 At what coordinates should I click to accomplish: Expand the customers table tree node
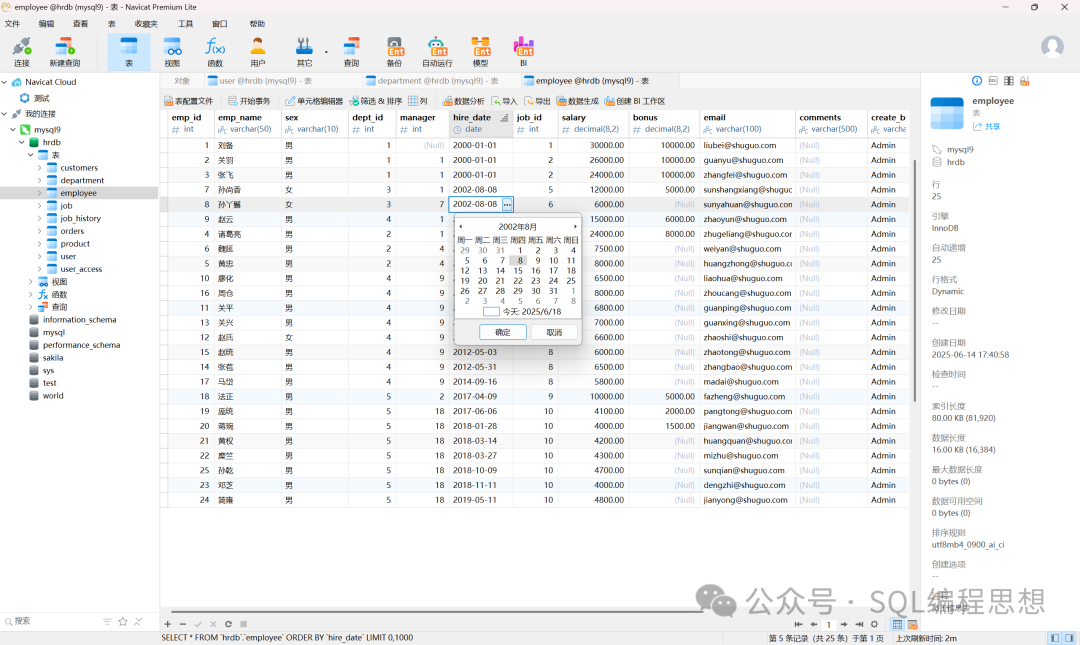tap(40, 168)
